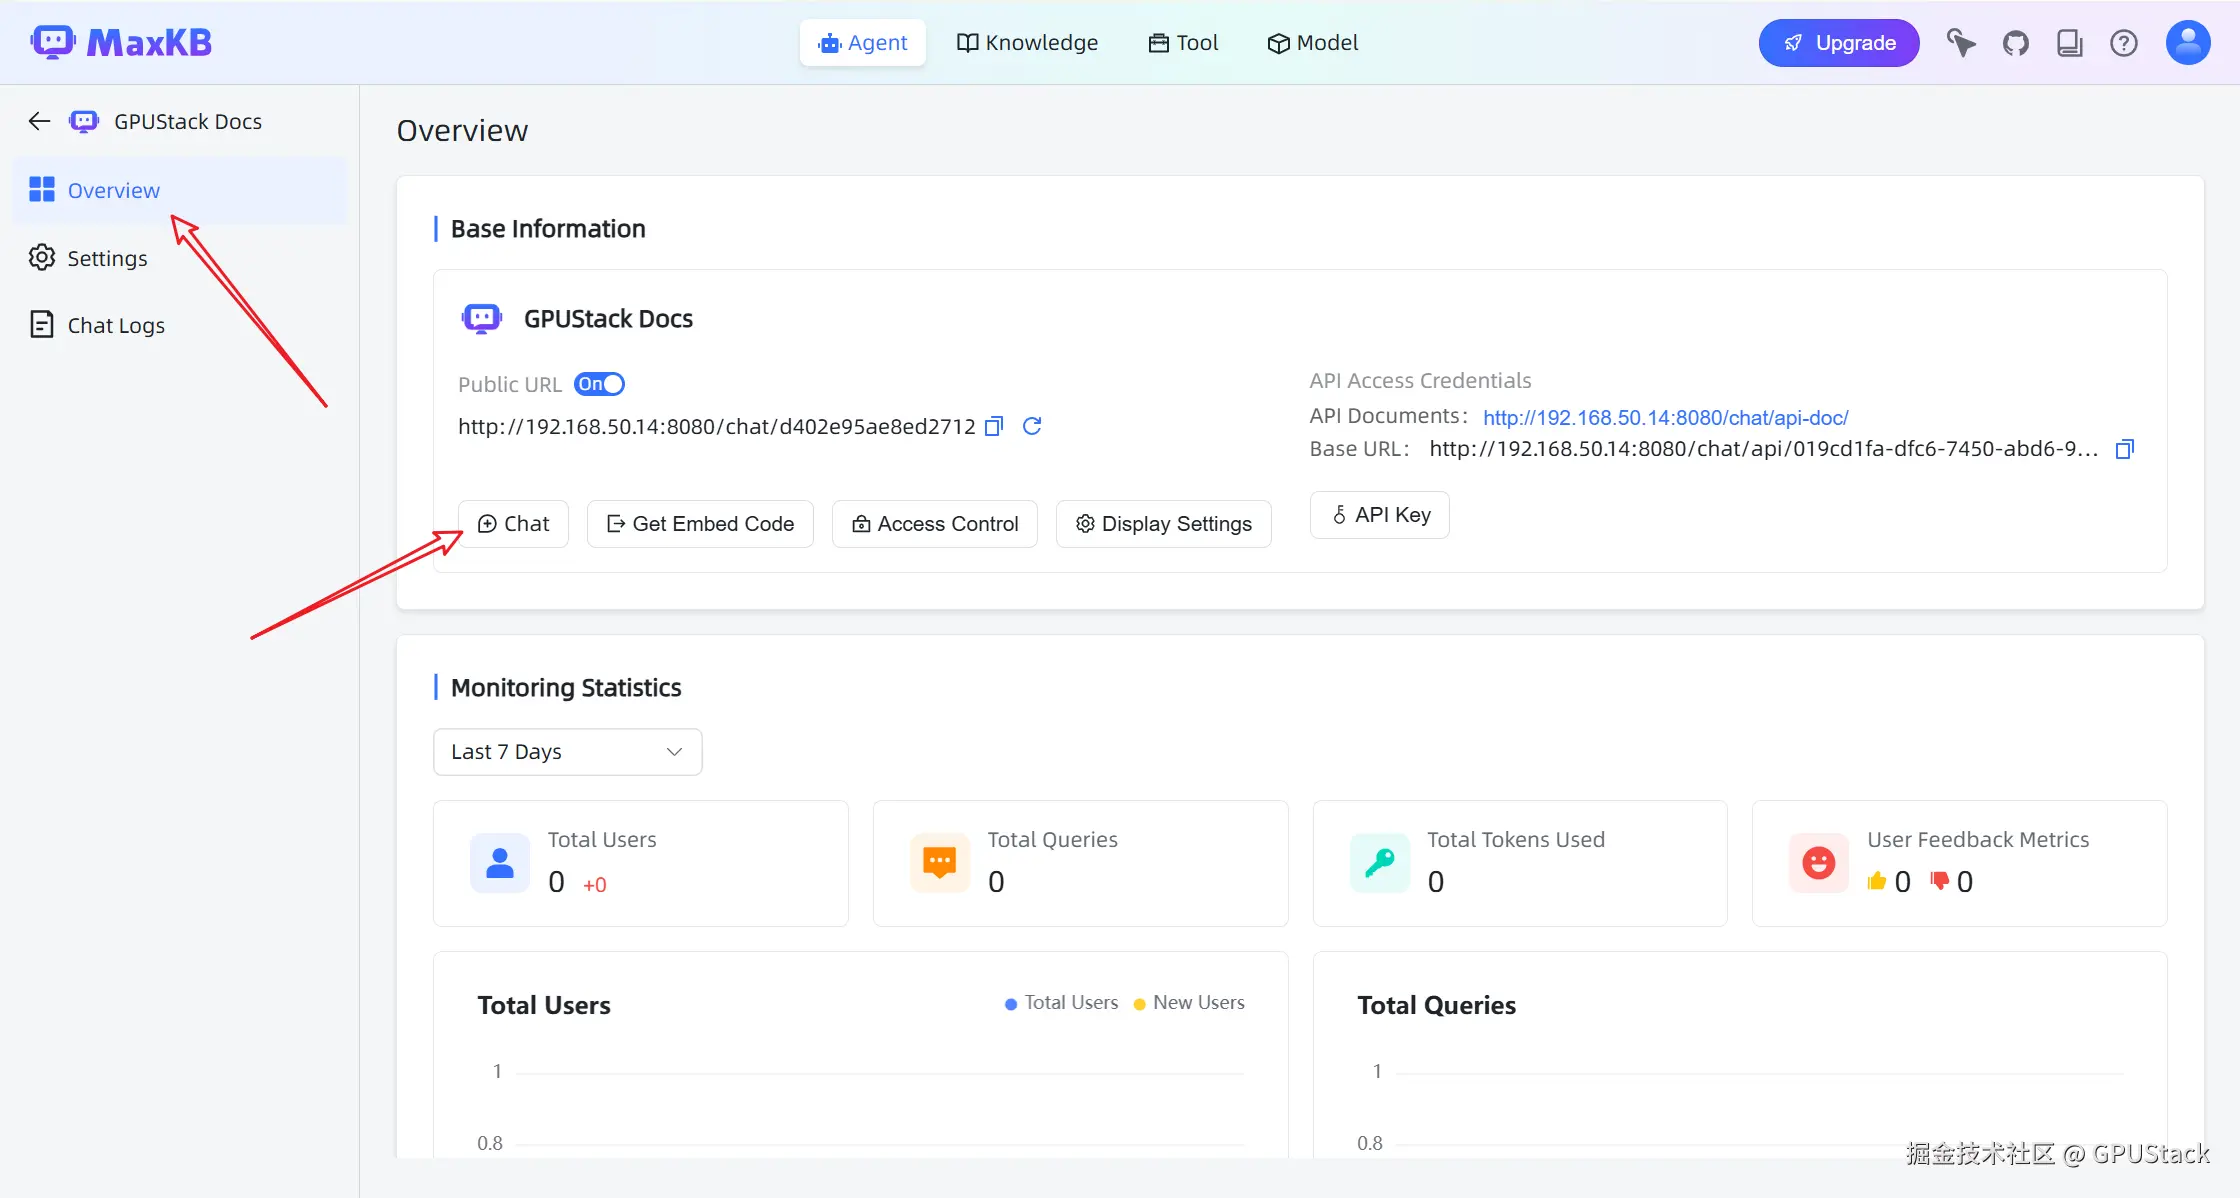This screenshot has height=1198, width=2240.
Task: Open Settings in the sidebar
Action: [106, 258]
